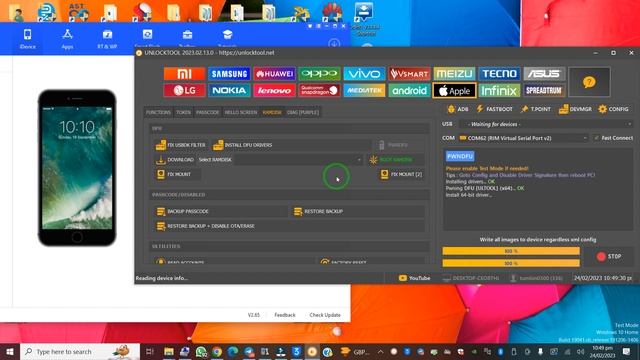Image resolution: width=640 pixels, height=360 pixels.
Task: Open the Windows Start menu
Action: pos(10,351)
